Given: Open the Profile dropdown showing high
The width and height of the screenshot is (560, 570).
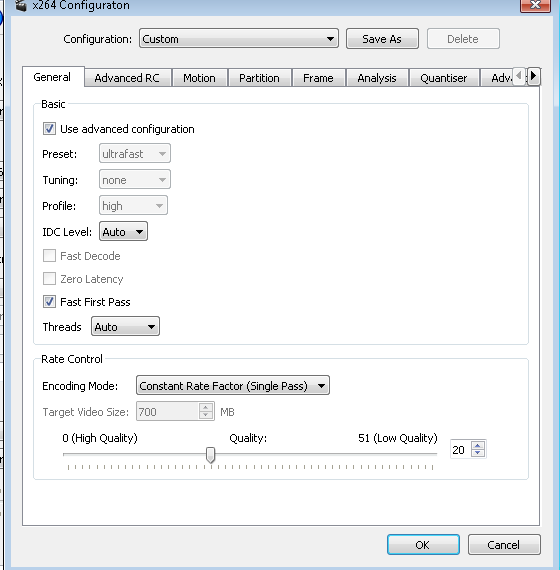Looking at the screenshot, I should coord(133,205).
